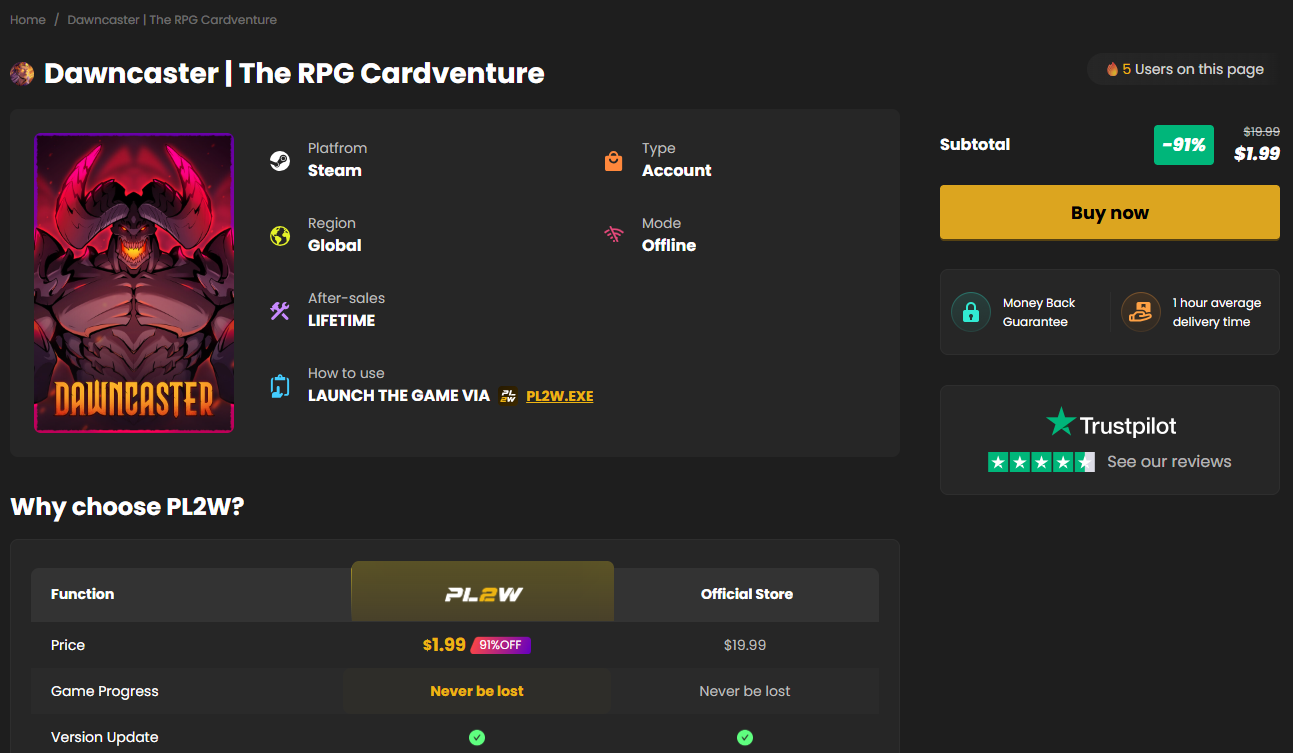The height and width of the screenshot is (753, 1293).
Task: Click the Subtotal label
Action: pos(975,145)
